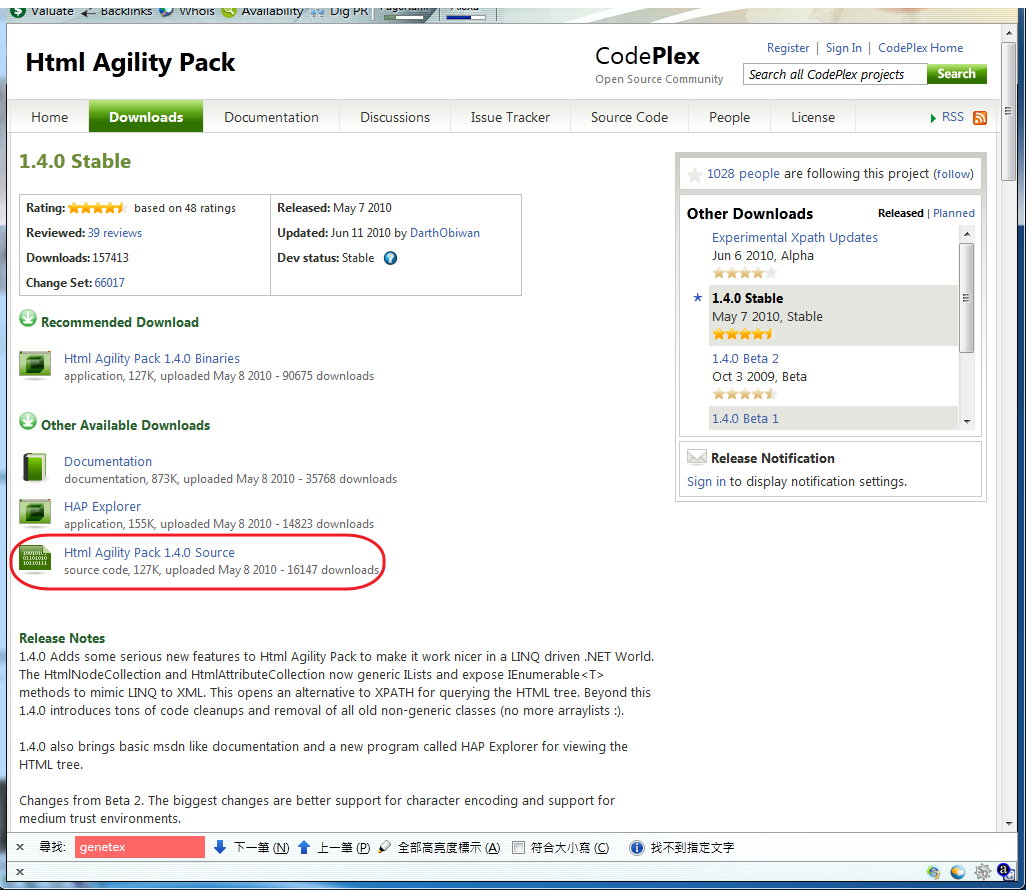Image resolution: width=1026 pixels, height=890 pixels.
Task: Click the follow project link
Action: pyautogui.click(x=953, y=174)
